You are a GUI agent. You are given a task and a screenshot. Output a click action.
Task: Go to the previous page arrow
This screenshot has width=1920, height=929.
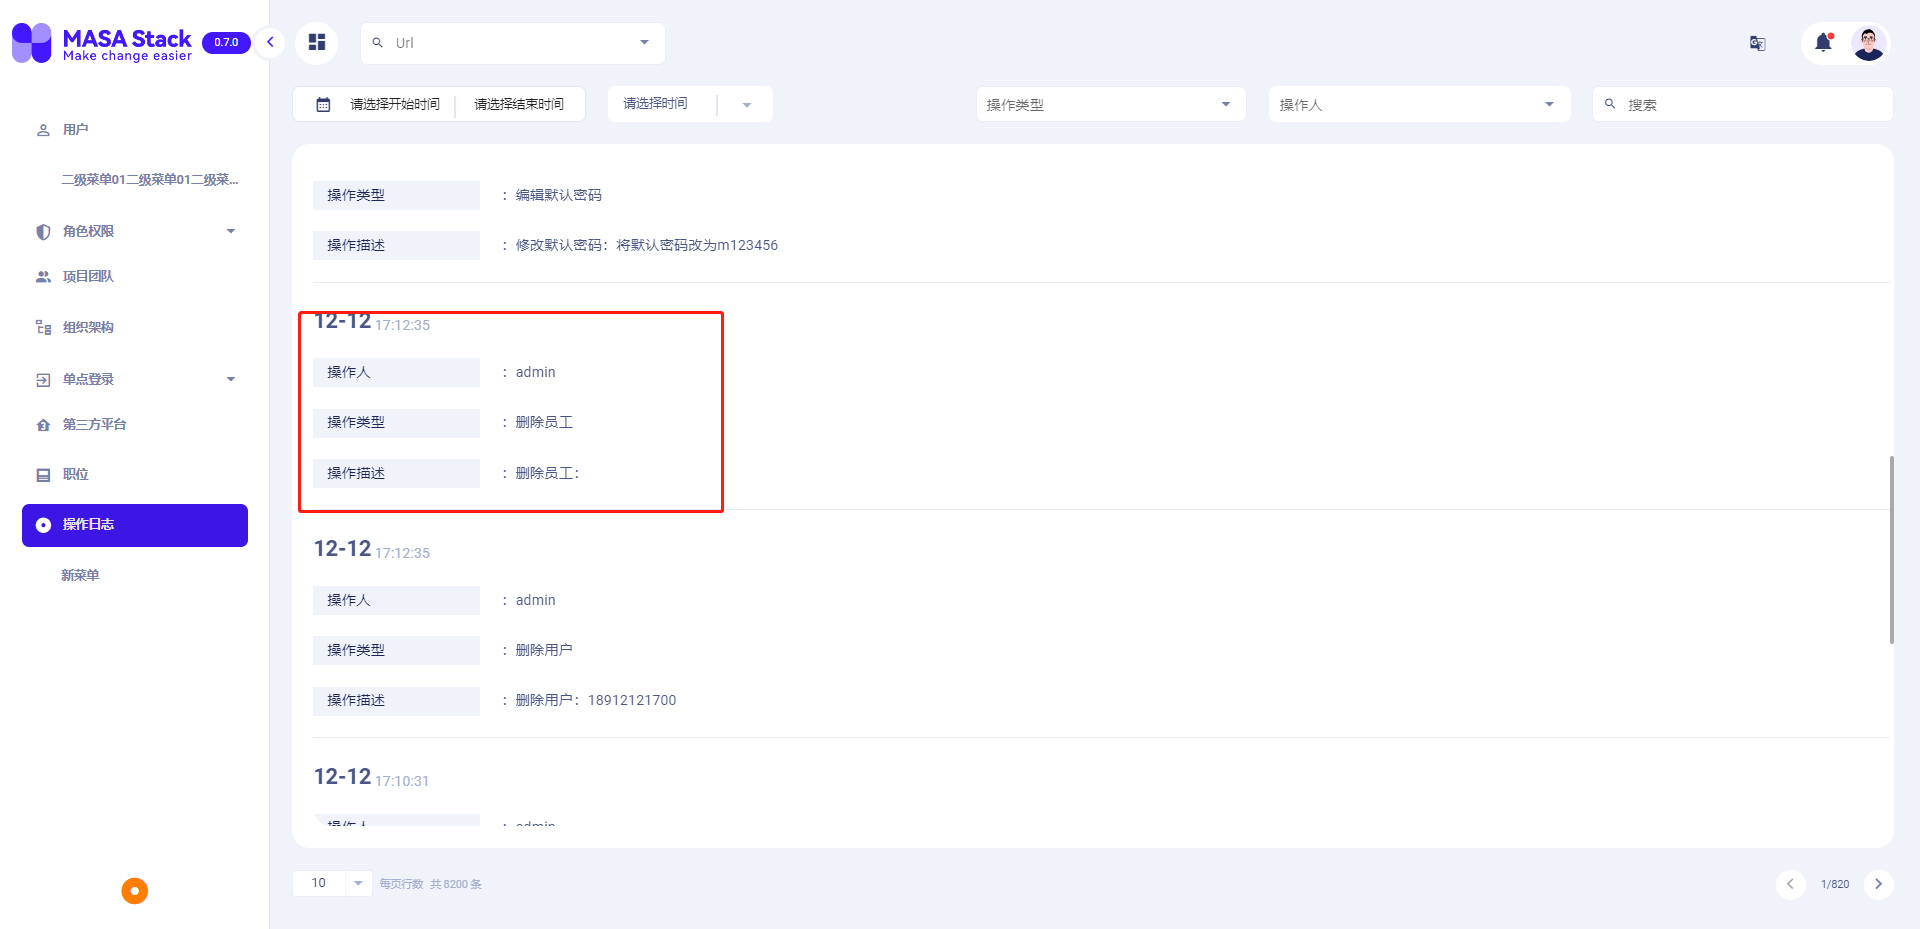point(1790,884)
